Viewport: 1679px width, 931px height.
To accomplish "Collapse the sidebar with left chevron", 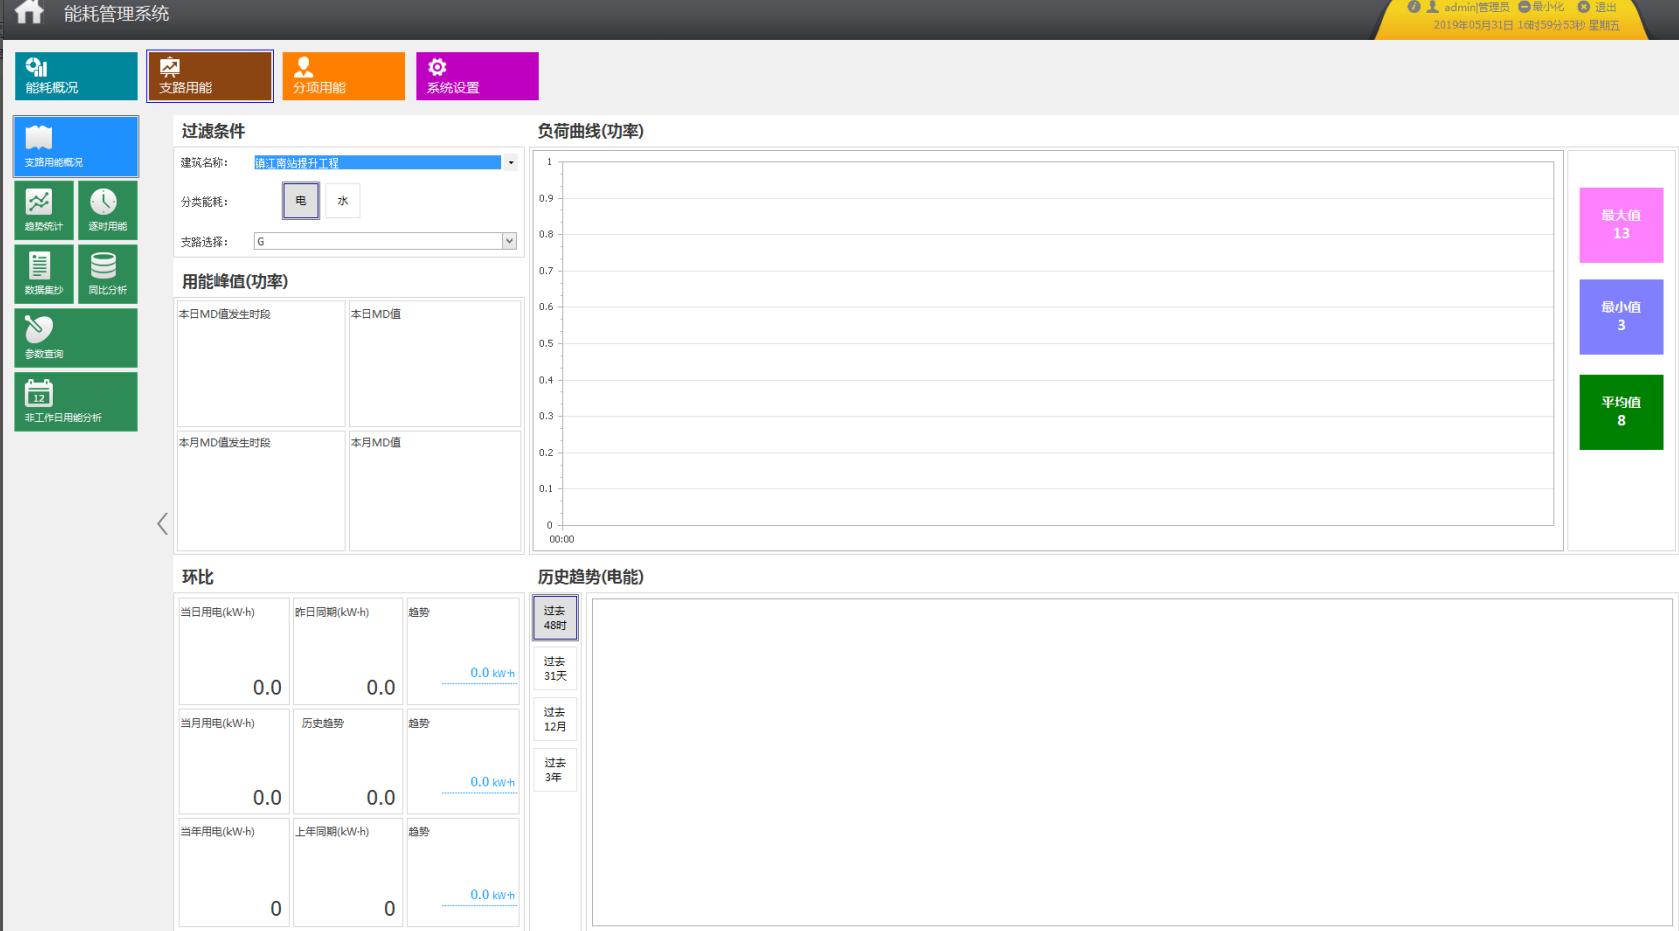I will pyautogui.click(x=162, y=524).
